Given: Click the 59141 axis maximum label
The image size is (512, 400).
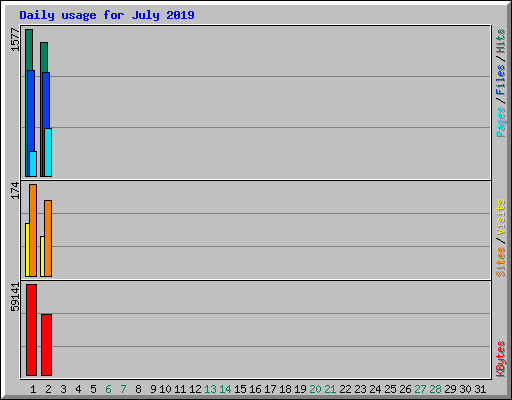Looking at the screenshot, I should click(15, 297).
